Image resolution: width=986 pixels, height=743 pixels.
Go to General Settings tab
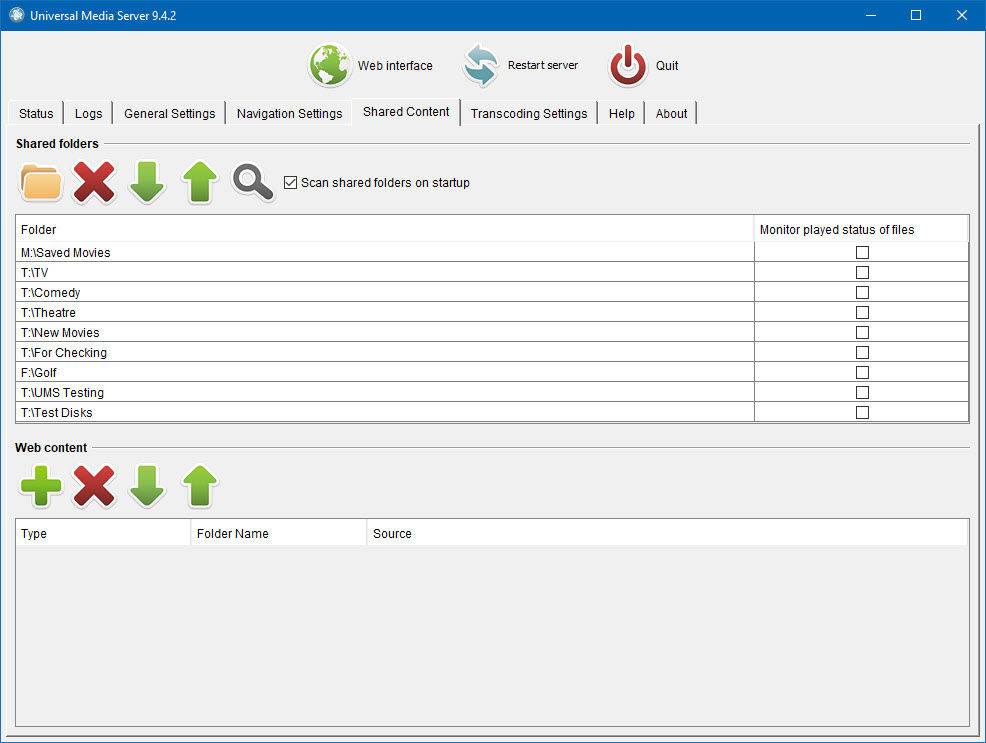pyautogui.click(x=169, y=113)
